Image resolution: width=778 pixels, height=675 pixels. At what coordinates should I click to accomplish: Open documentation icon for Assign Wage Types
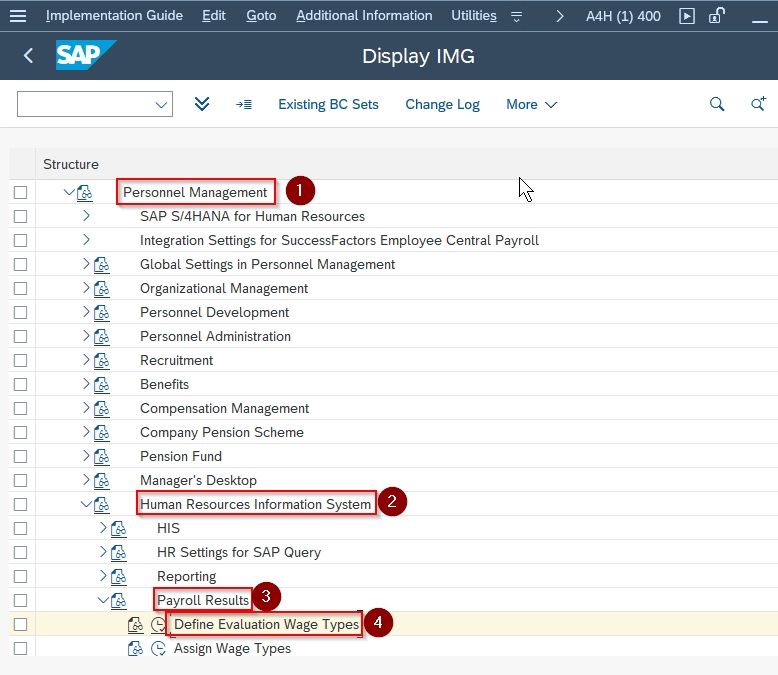[135, 648]
